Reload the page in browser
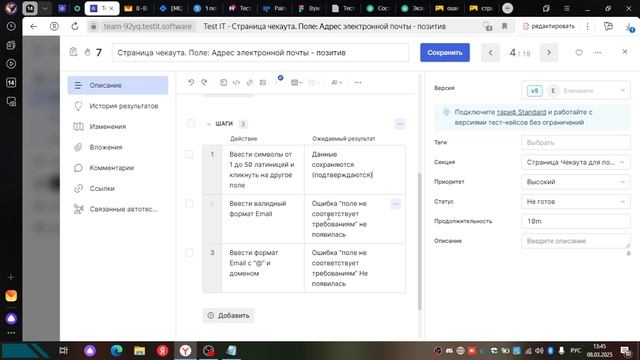This screenshot has width=640, height=360. [75, 27]
